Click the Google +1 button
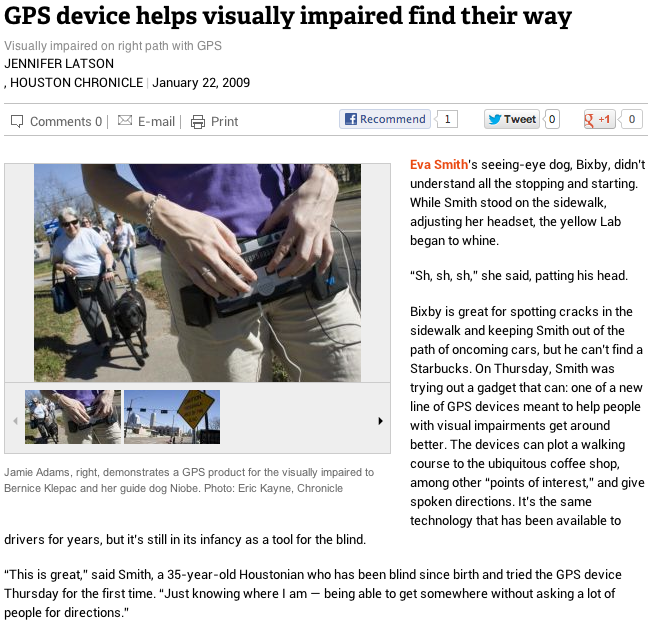648x626 pixels. (599, 119)
